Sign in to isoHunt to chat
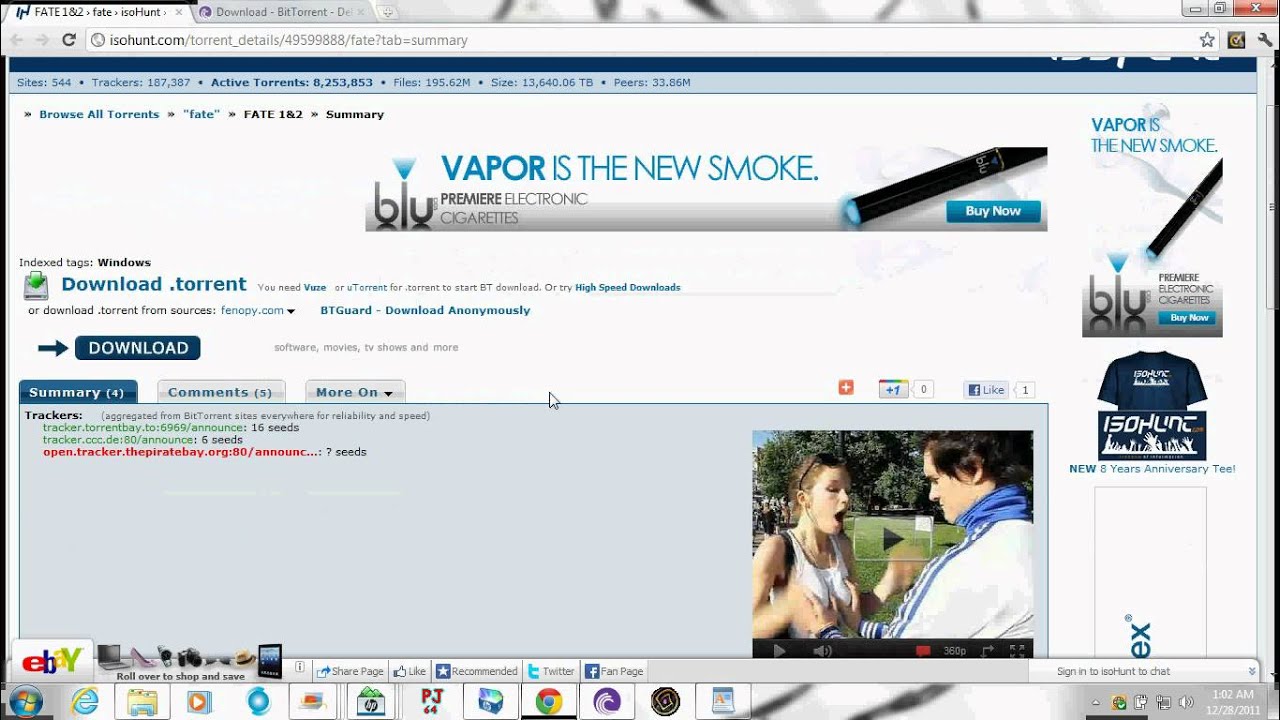1280x720 pixels. 1113,671
